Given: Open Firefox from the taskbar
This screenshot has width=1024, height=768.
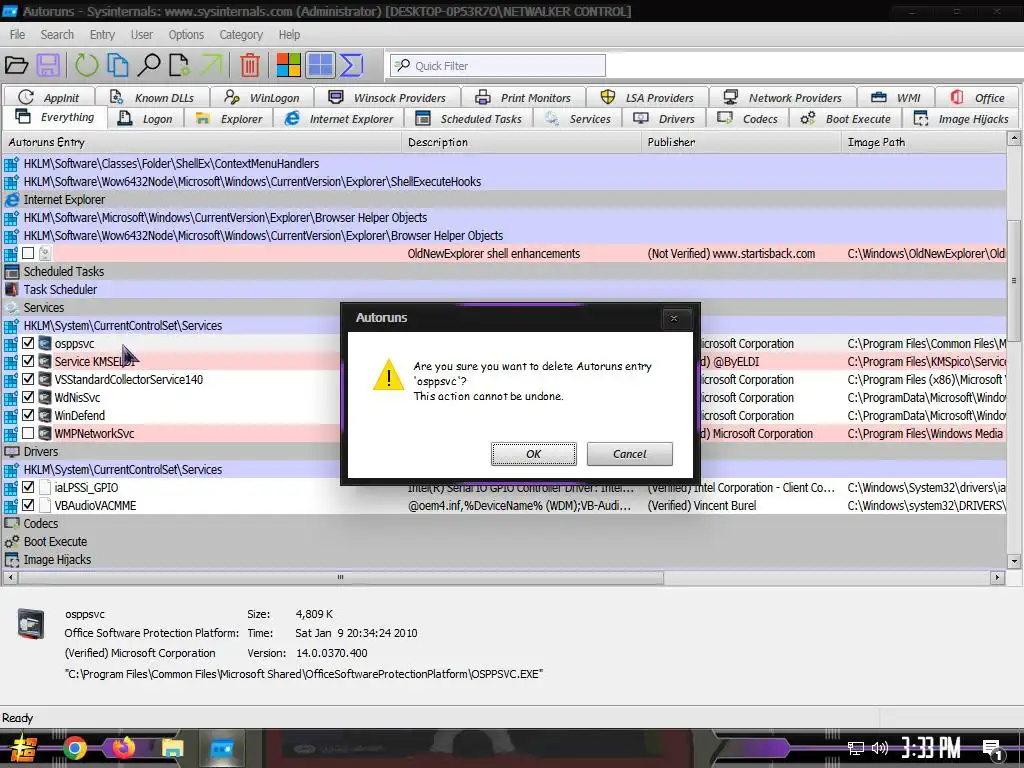Looking at the screenshot, I should coord(123,748).
